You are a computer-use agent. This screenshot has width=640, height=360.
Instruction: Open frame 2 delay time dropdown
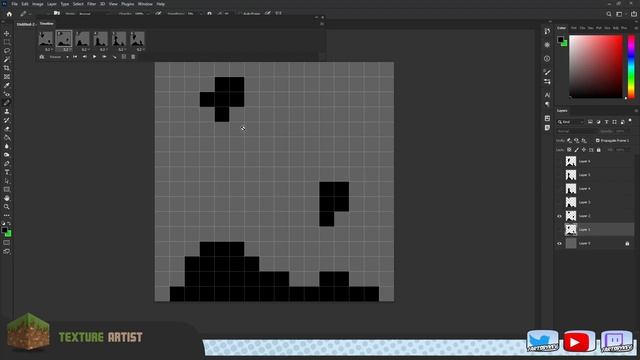coord(67,49)
